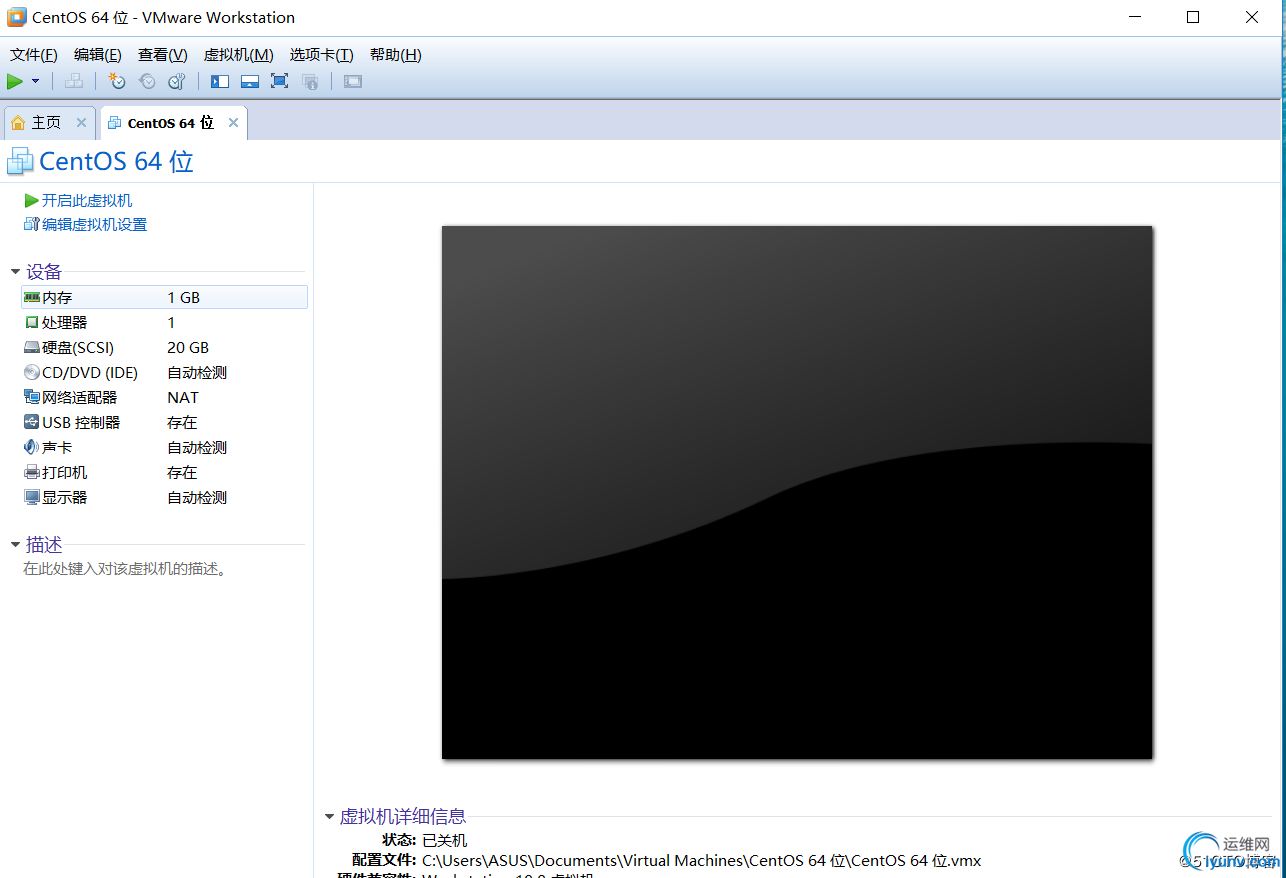Minimize the VMware Workstation window
Screen dimensions: 1286x878
1134,17
